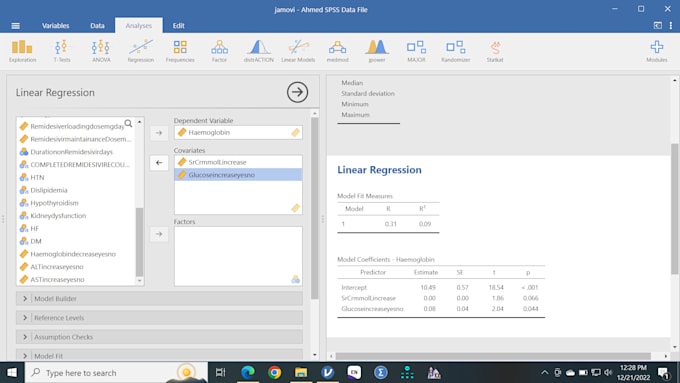Switch to the Edit tab
680x383 pixels.
(179, 26)
